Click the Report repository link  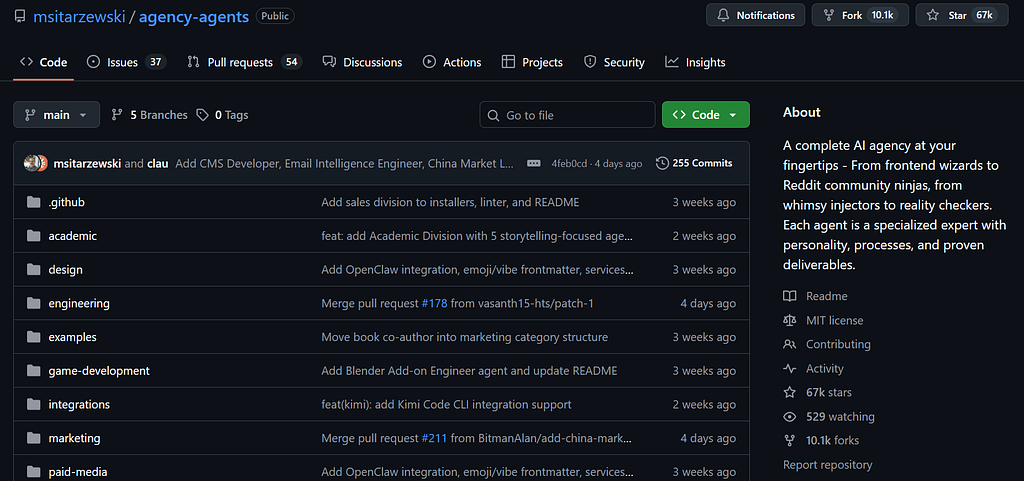tap(827, 465)
